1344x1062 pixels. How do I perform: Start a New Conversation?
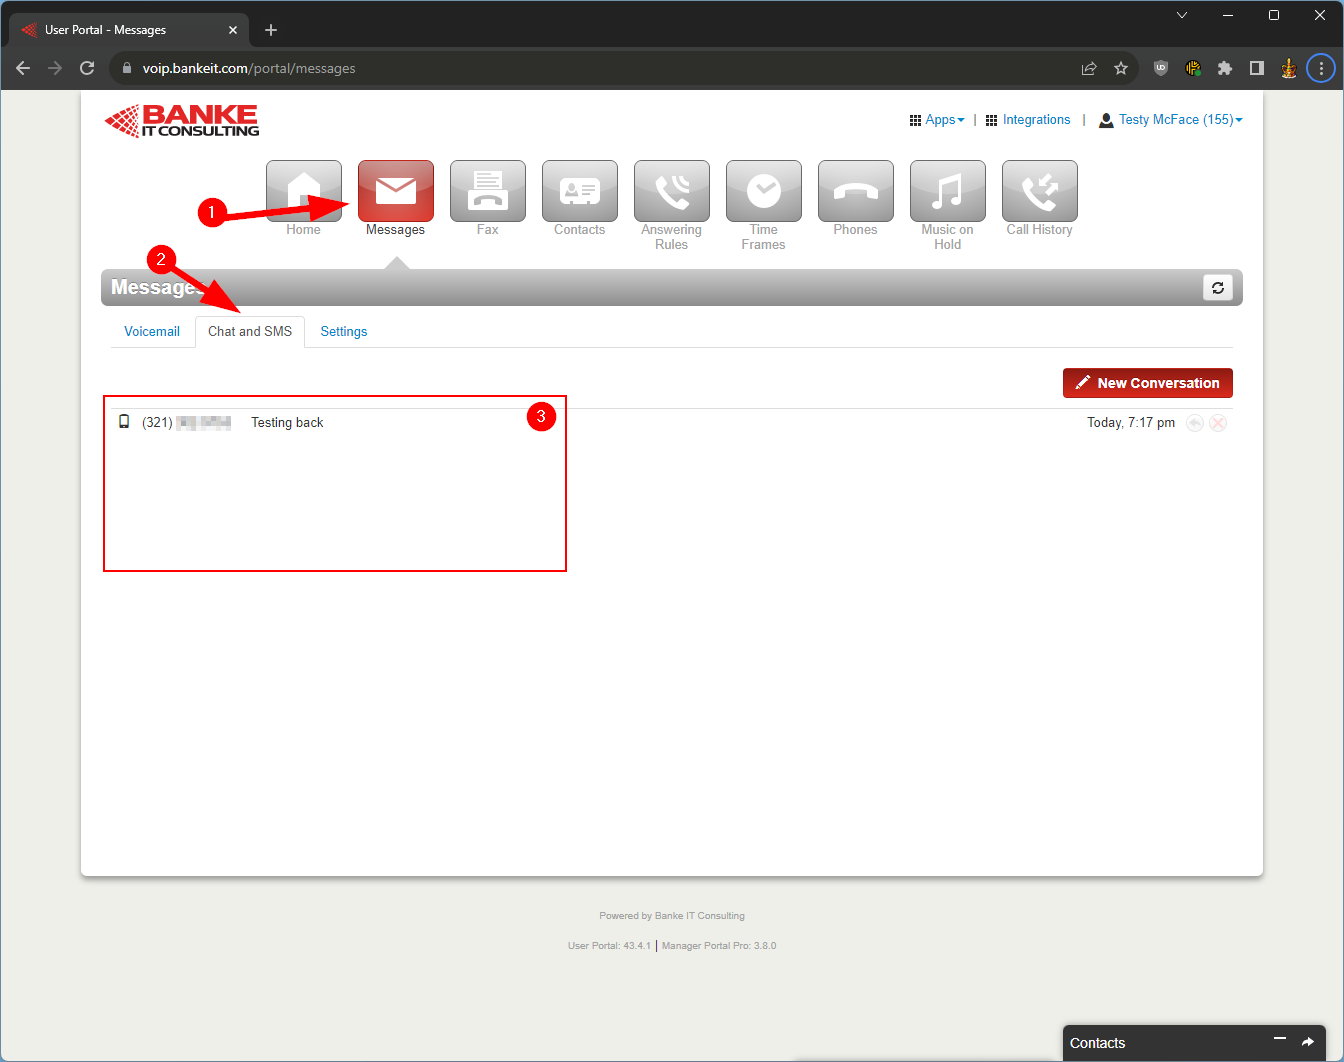(1147, 383)
